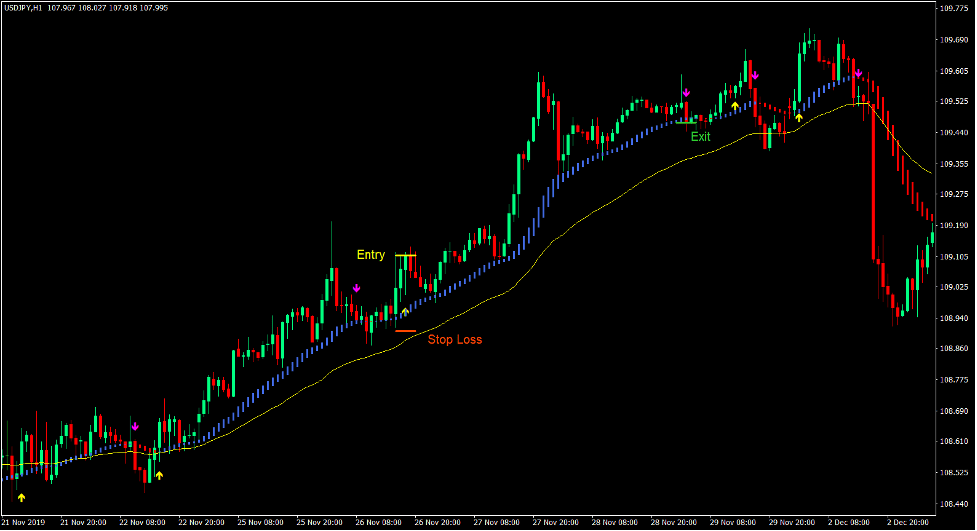Click the yellow up arrow below the Entry line
977x531 pixels.
(405, 312)
